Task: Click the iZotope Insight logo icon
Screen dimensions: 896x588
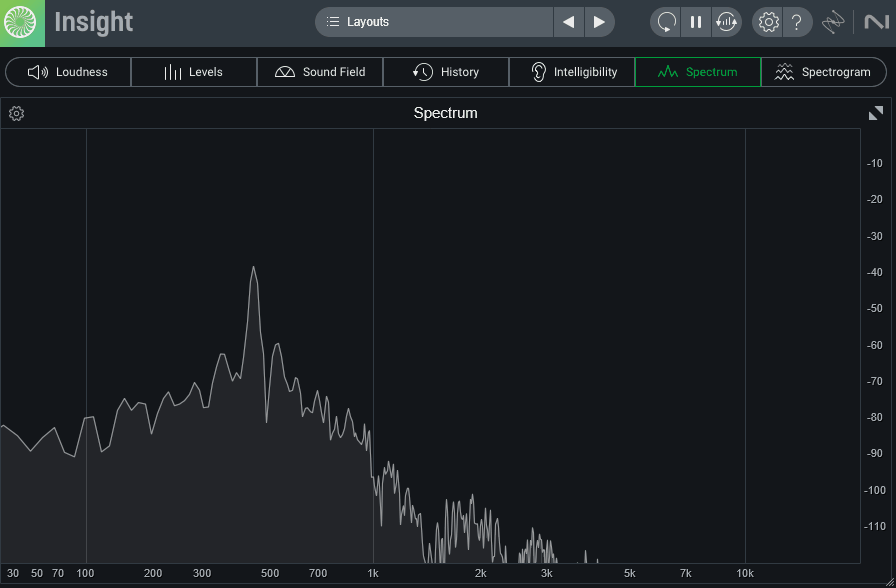Action: coord(21,22)
